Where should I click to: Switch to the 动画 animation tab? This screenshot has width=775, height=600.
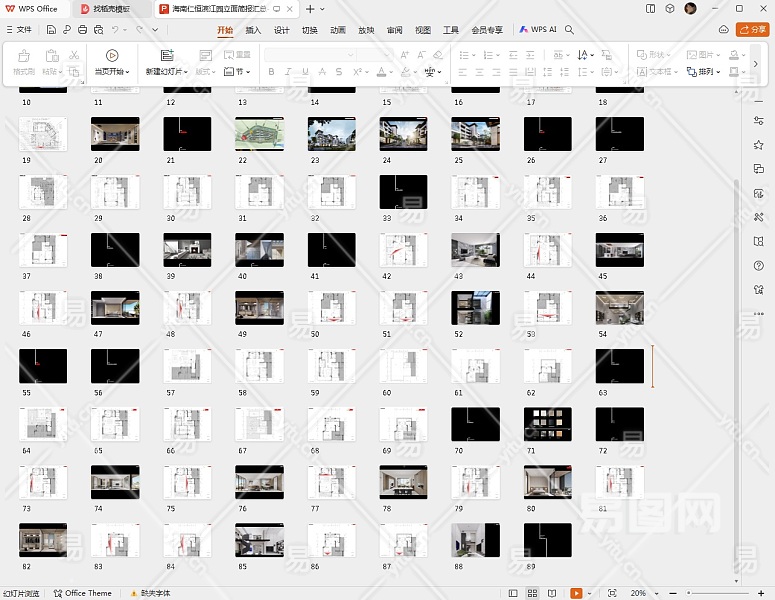tap(338, 30)
